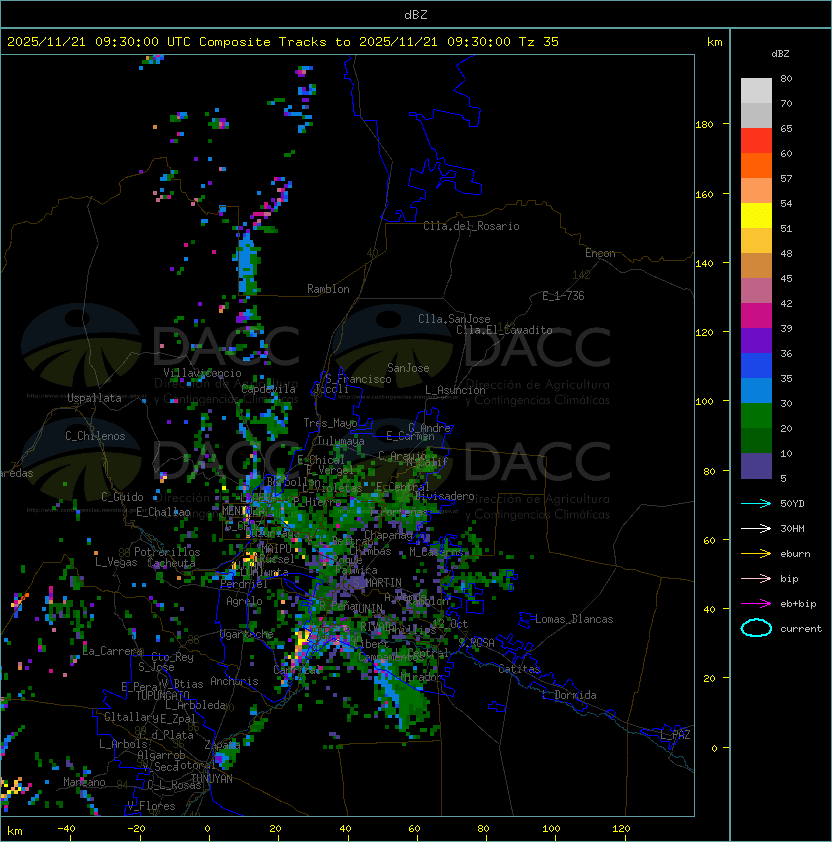
Task: Click the '54' value on the dBZ scale
Action: click(x=786, y=204)
